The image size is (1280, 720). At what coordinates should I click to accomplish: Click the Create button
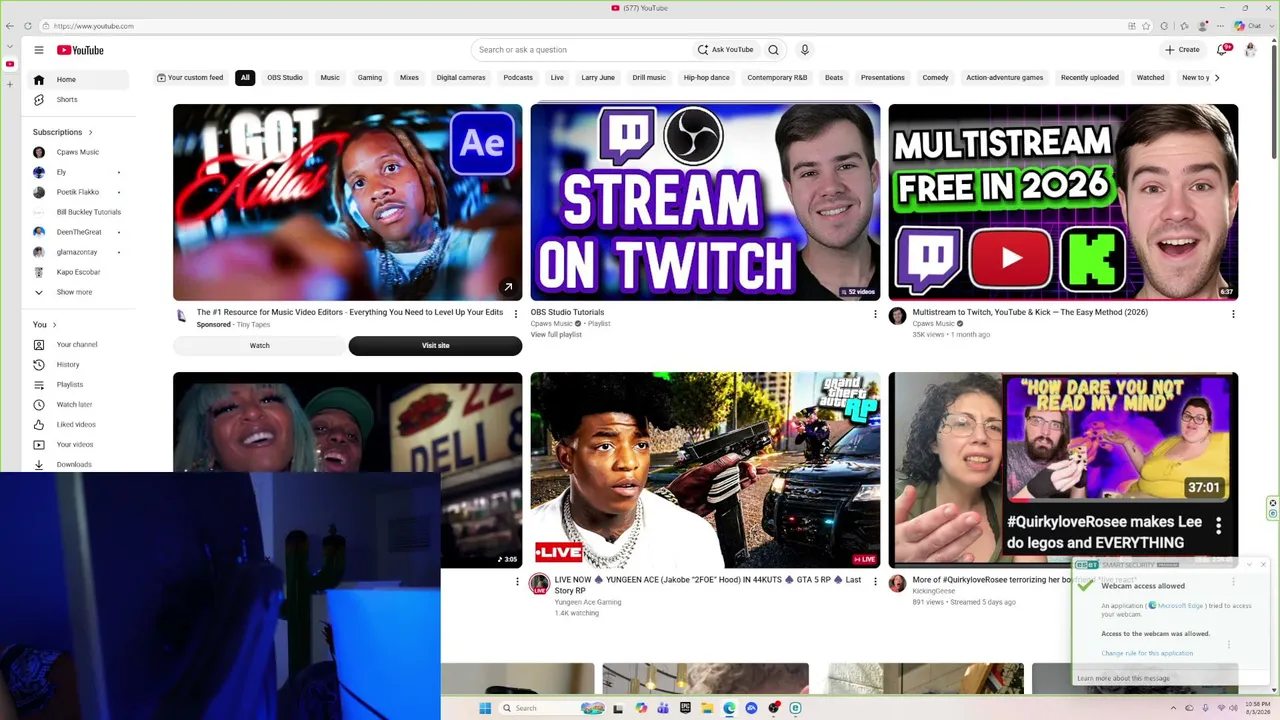1182,50
